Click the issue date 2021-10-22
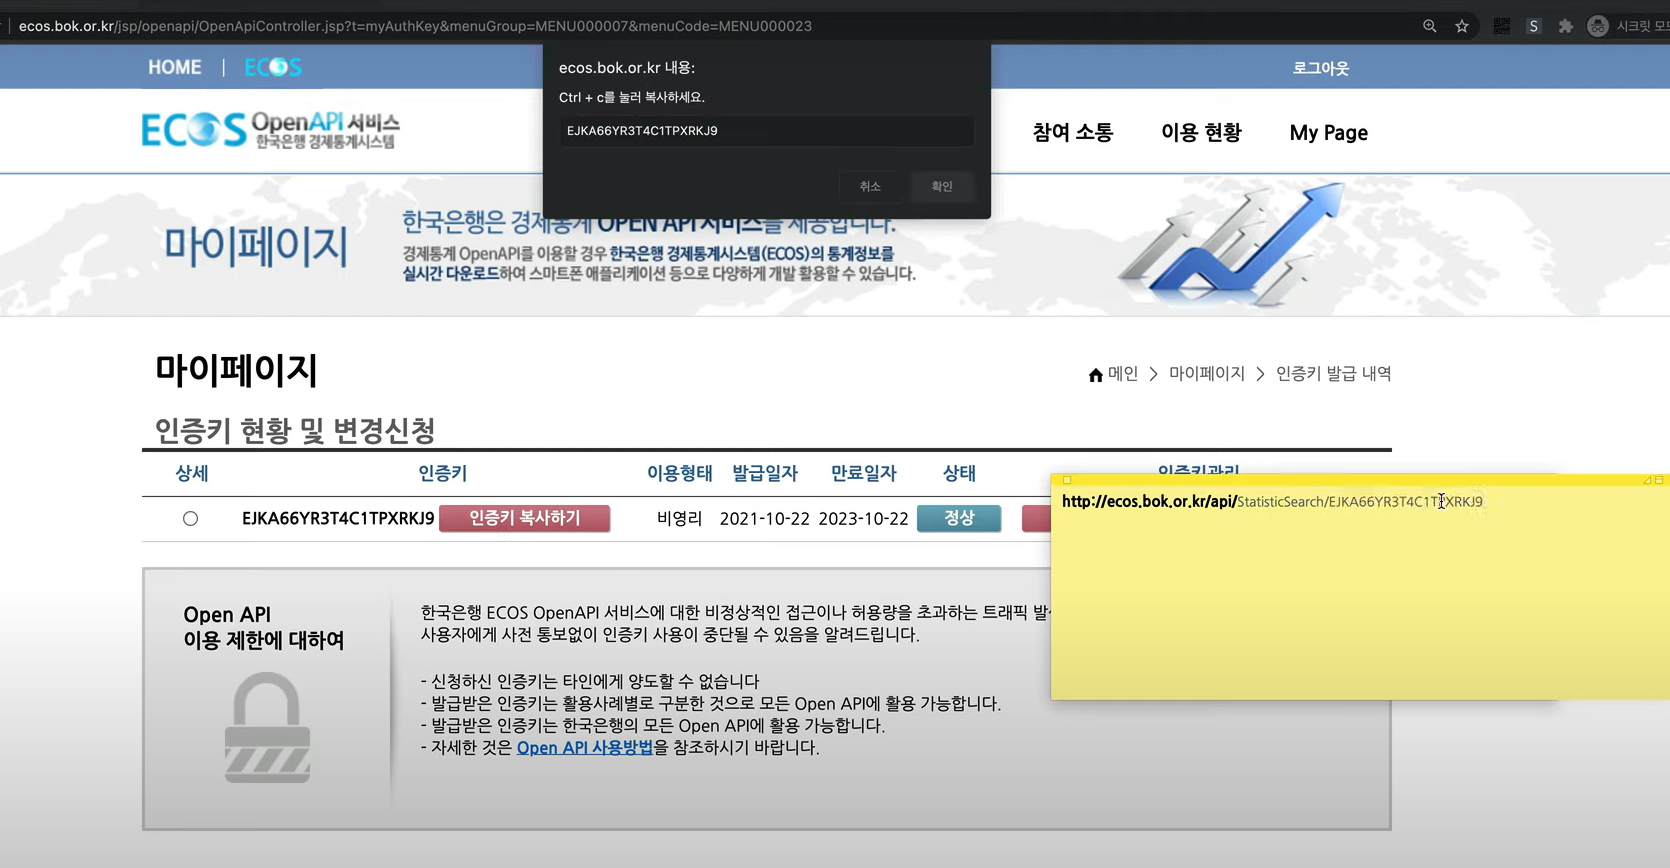Screen dimensions: 1670x868 (x=764, y=518)
